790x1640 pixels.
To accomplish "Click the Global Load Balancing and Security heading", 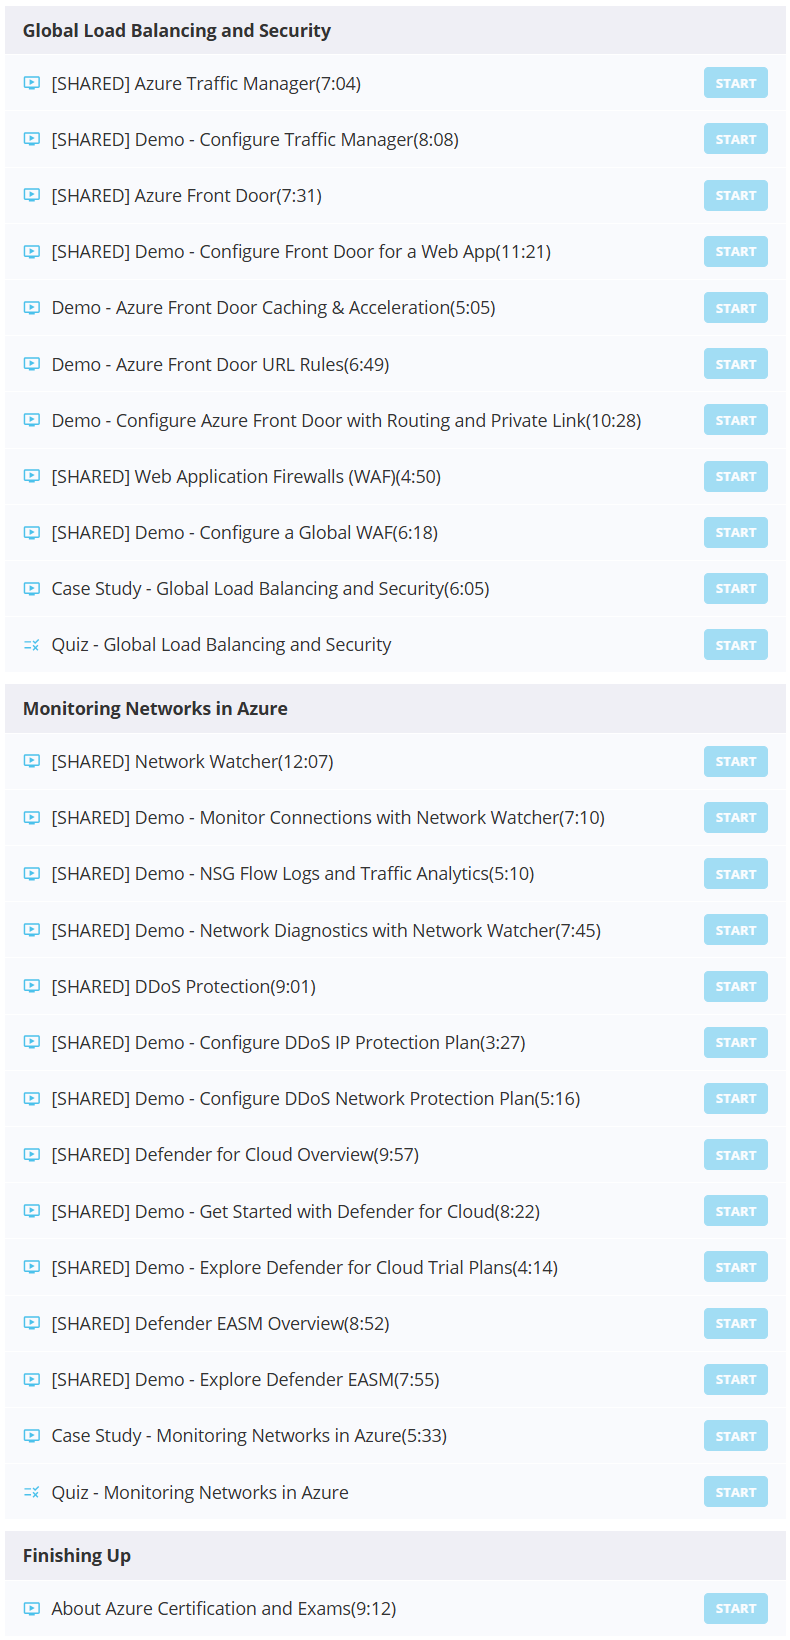I will click(x=177, y=30).
